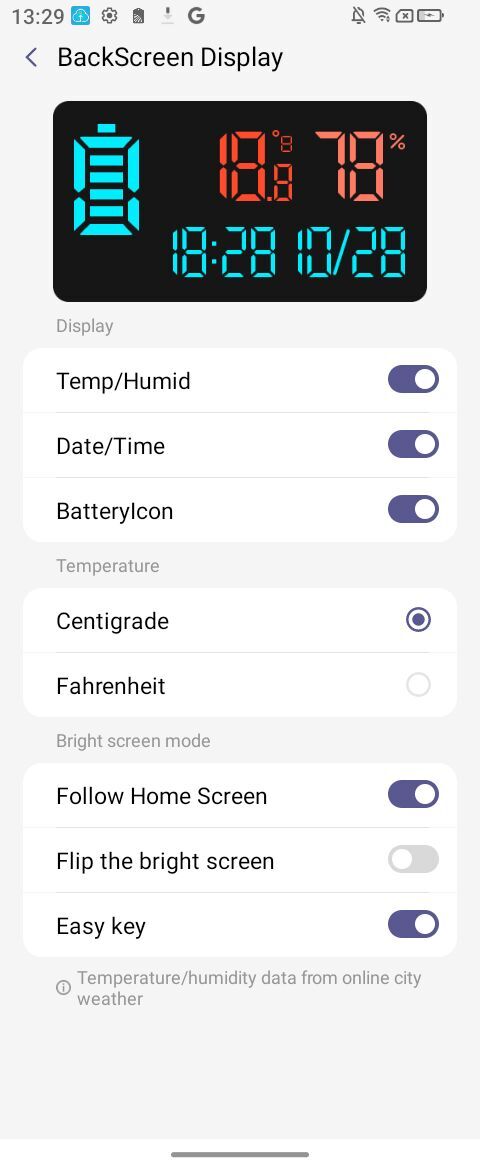Tap the cloud upload status icon

(81, 16)
